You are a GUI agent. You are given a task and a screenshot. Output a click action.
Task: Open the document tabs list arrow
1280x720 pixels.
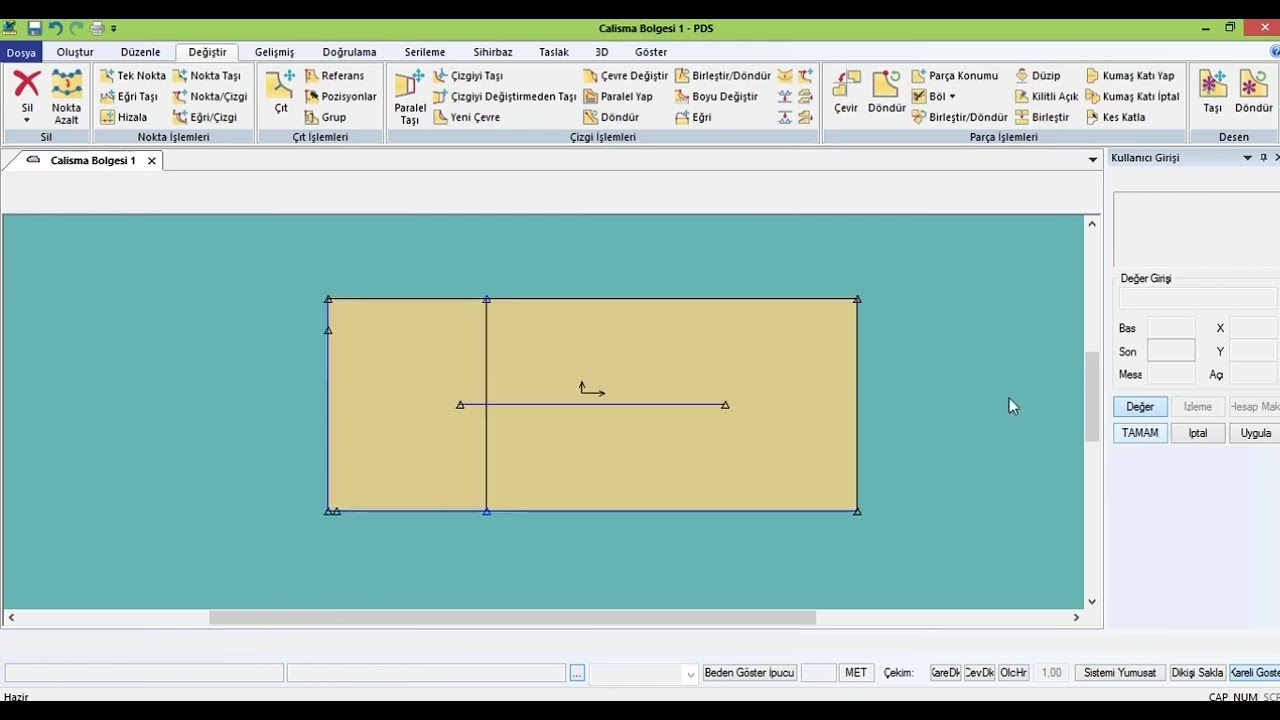[x=1092, y=160]
